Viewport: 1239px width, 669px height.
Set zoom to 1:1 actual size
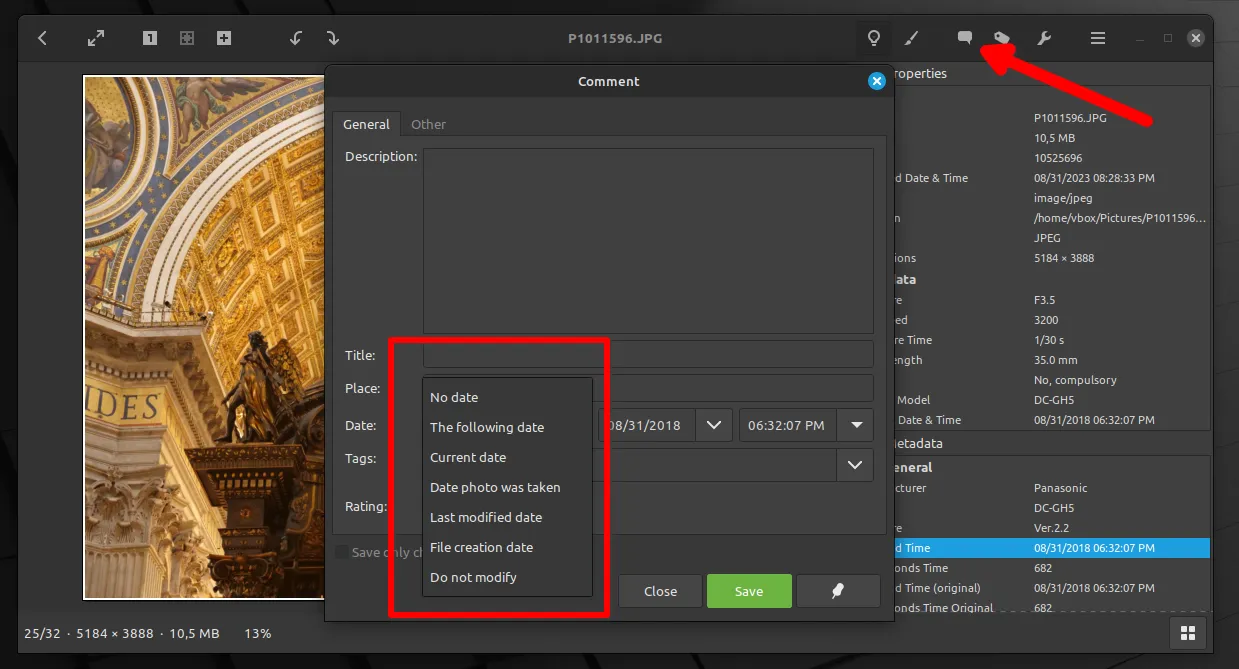pos(149,37)
